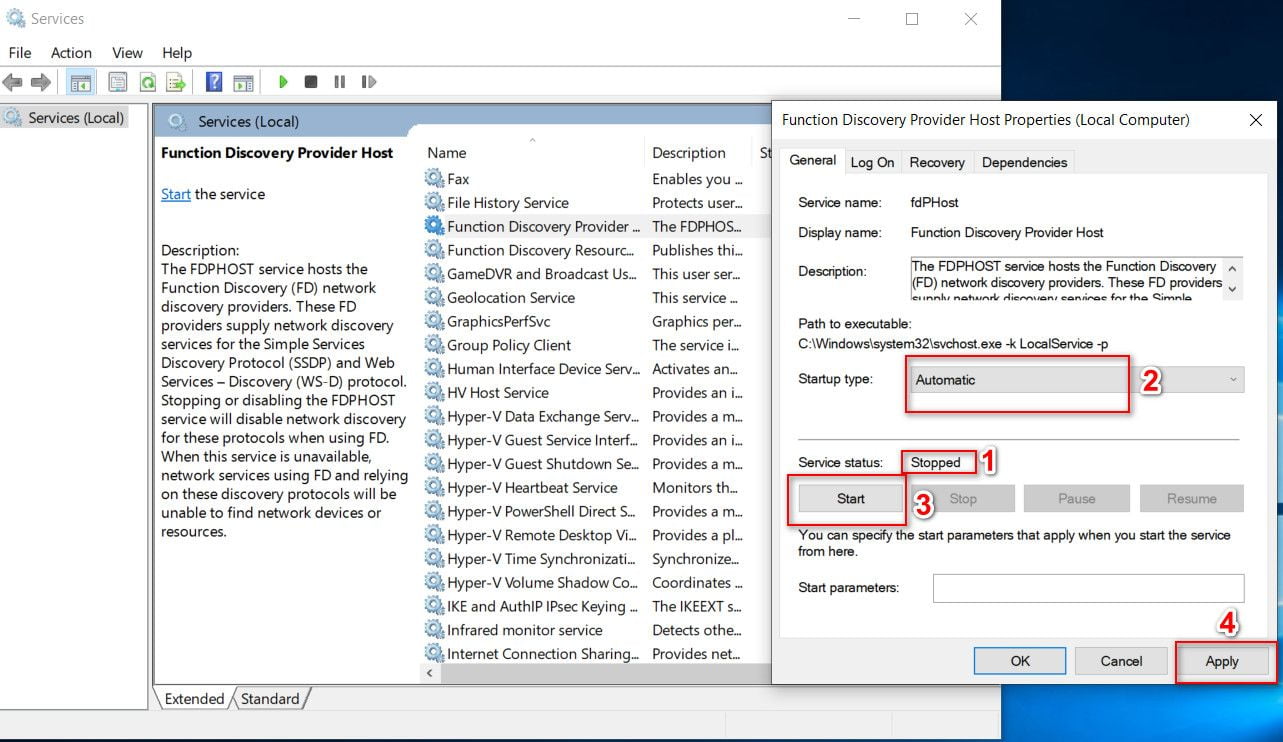Click the Pause Service toolbar icon
The image size is (1283, 742).
click(x=339, y=82)
